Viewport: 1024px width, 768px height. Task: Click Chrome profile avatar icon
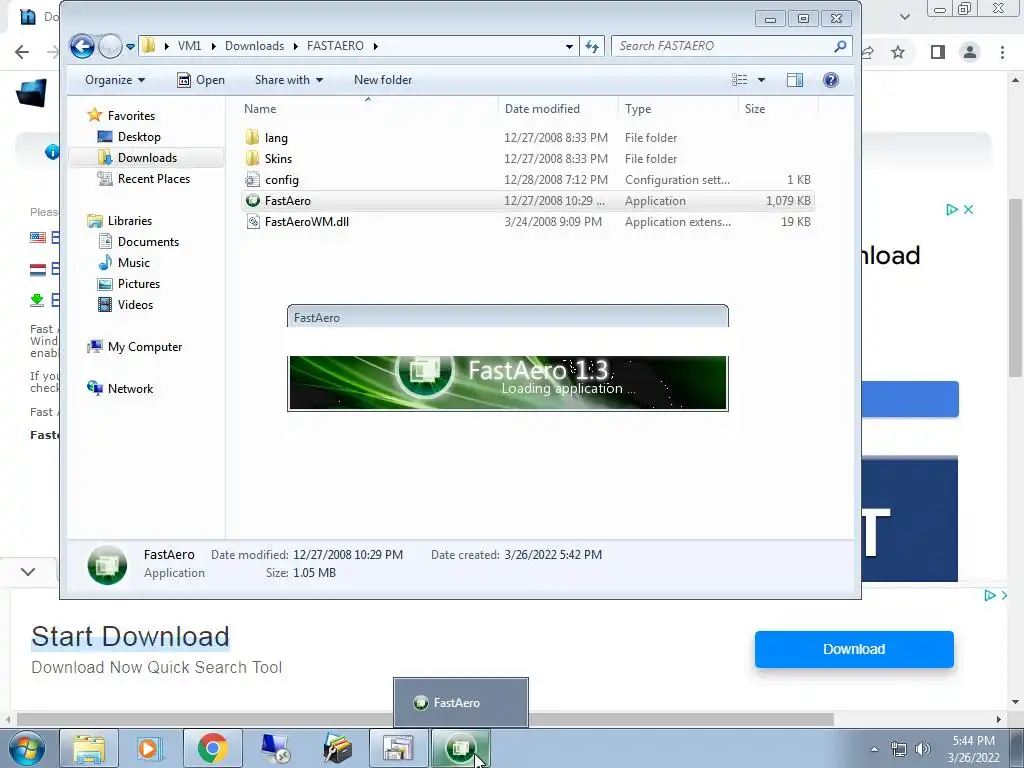970,52
